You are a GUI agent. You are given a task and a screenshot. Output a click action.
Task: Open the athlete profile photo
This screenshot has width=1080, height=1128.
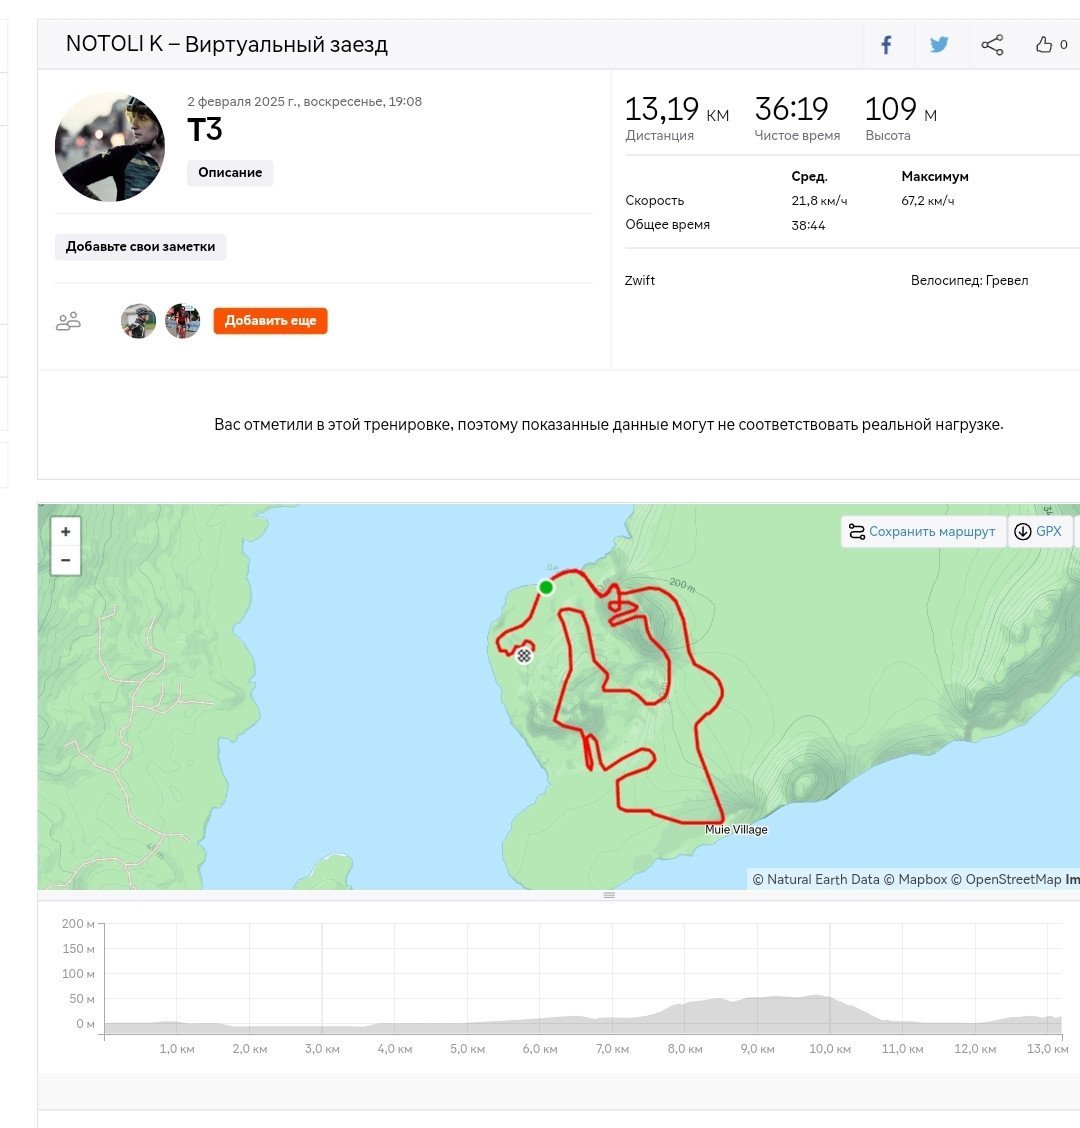110,147
